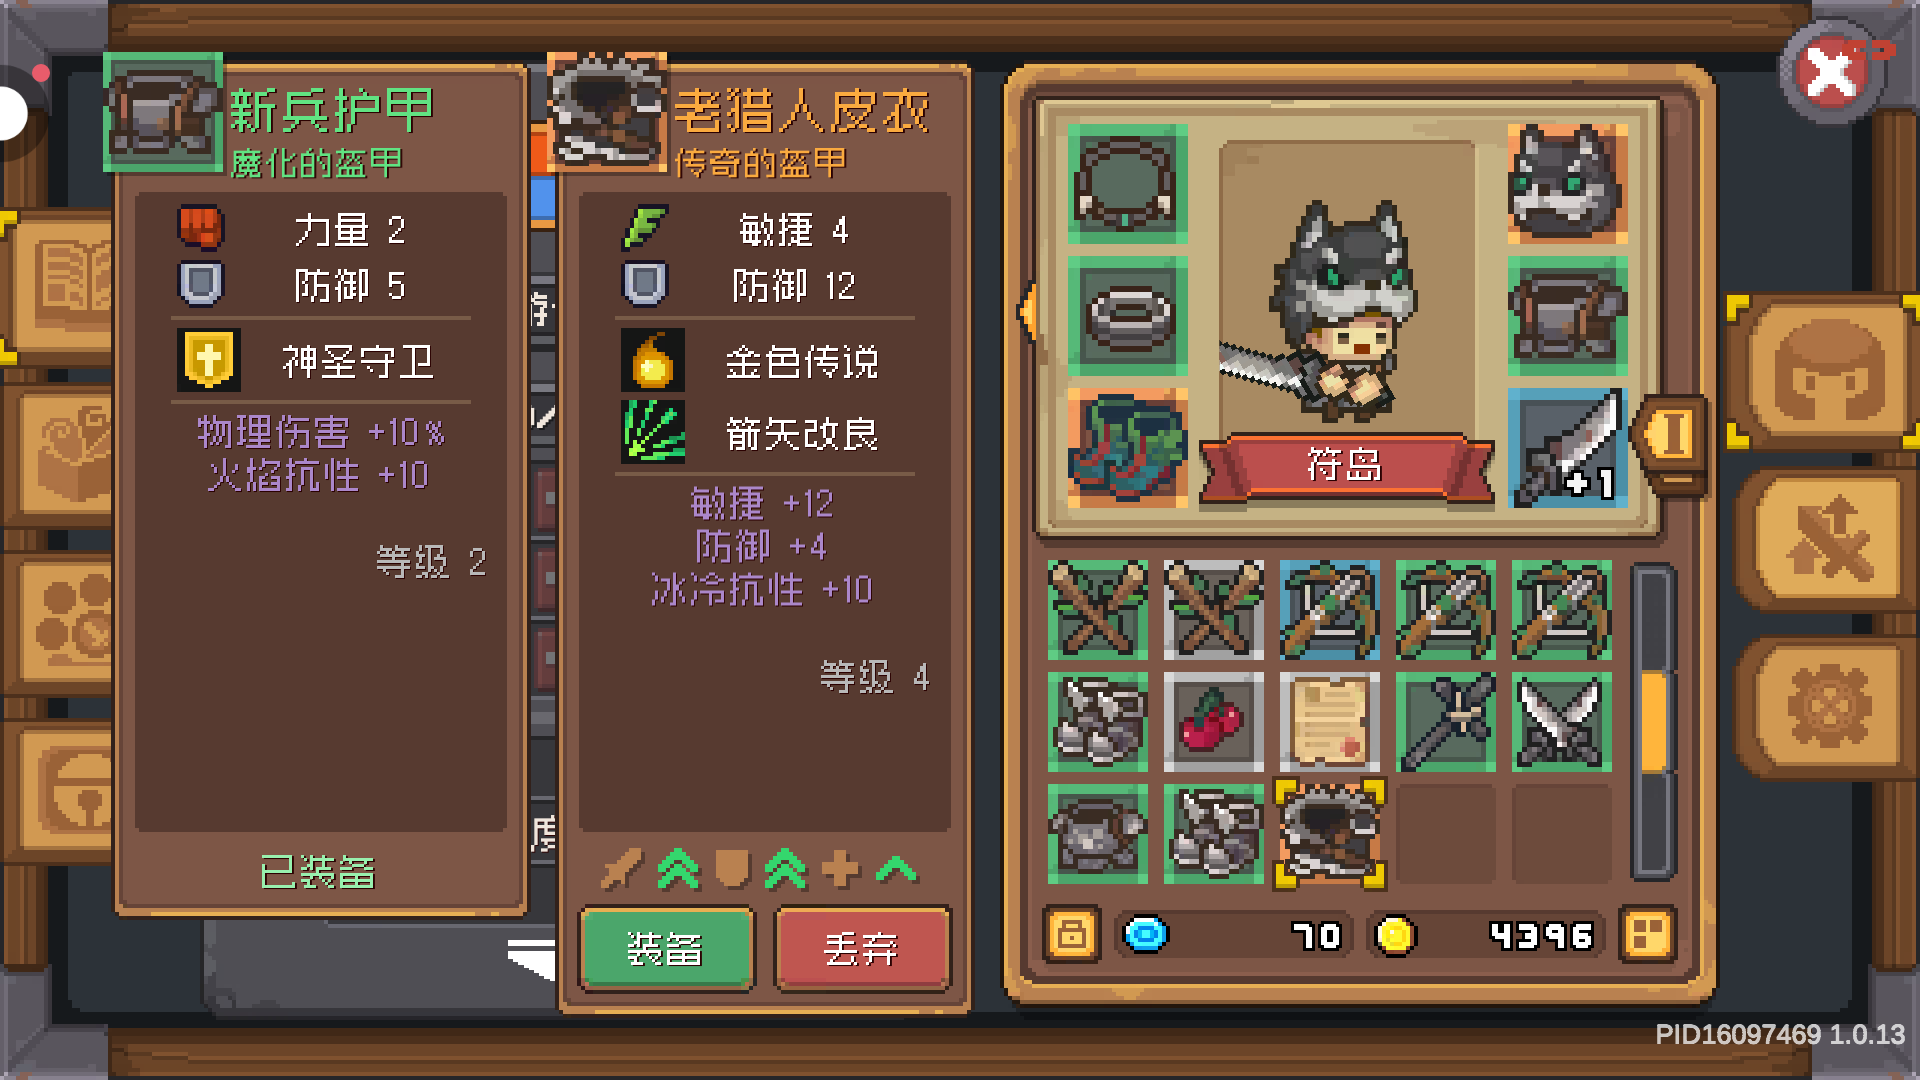This screenshot has width=1920, height=1080.
Task: Select the equipped ring slot
Action: (1127, 316)
